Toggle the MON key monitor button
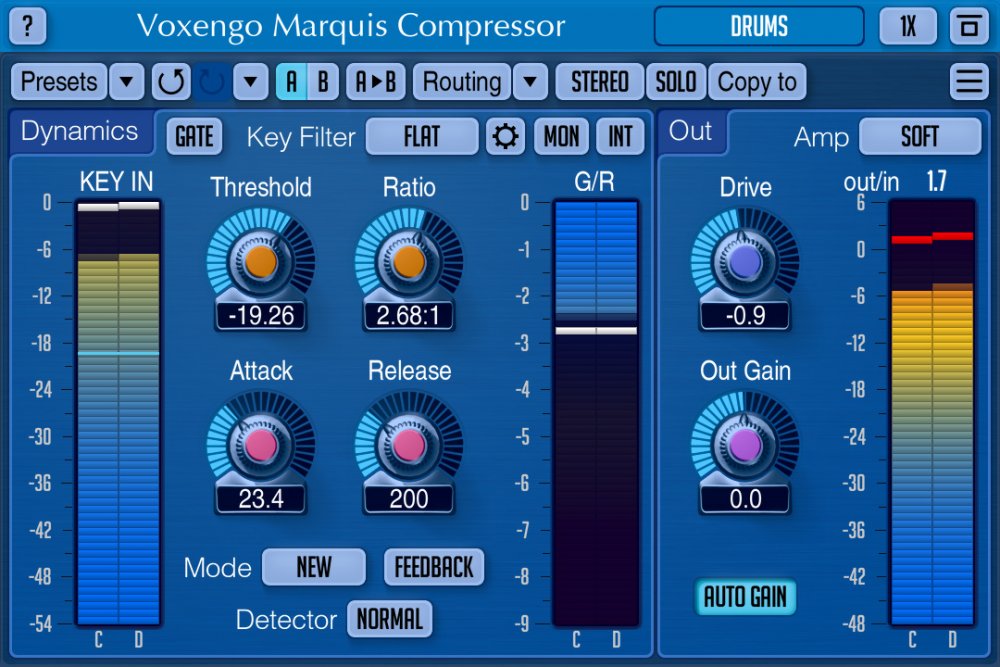This screenshot has width=1000, height=667. (x=561, y=136)
